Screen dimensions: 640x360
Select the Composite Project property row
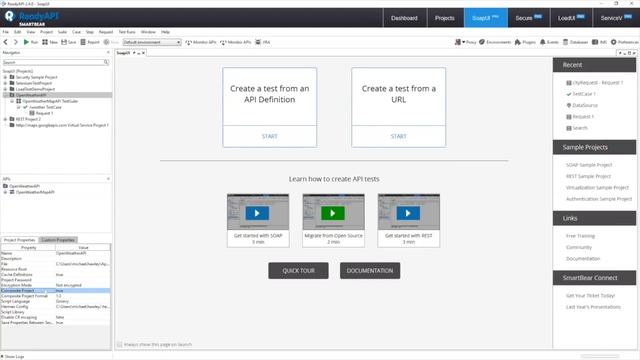(56, 291)
